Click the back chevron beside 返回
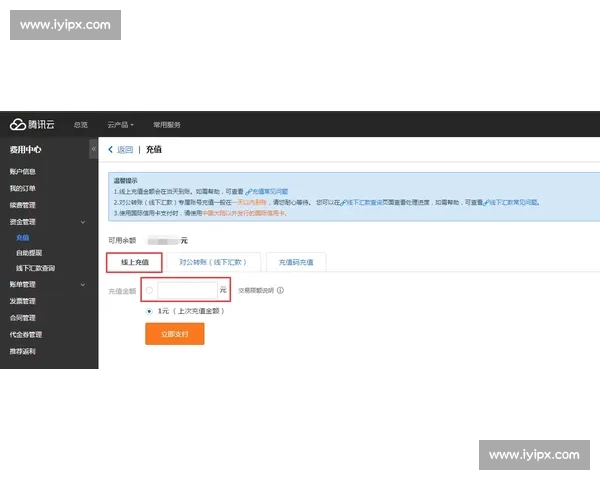Image resolution: width=600 pixels, height=480 pixels. (x=111, y=149)
